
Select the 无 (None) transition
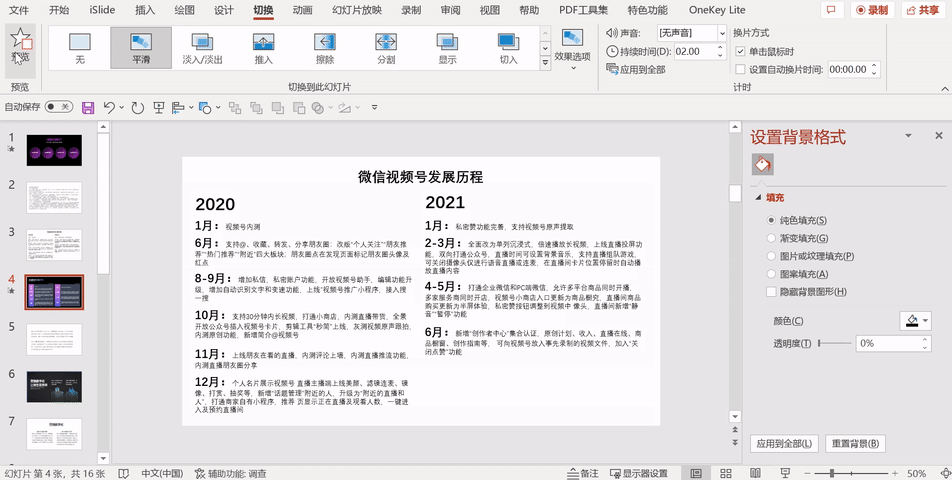(x=80, y=48)
